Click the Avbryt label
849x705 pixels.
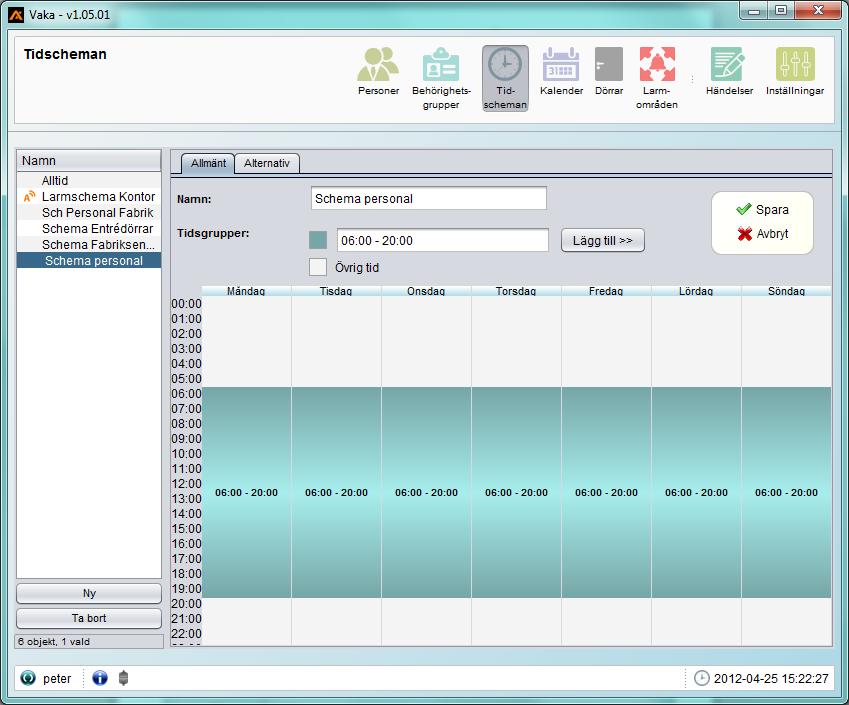coord(772,234)
